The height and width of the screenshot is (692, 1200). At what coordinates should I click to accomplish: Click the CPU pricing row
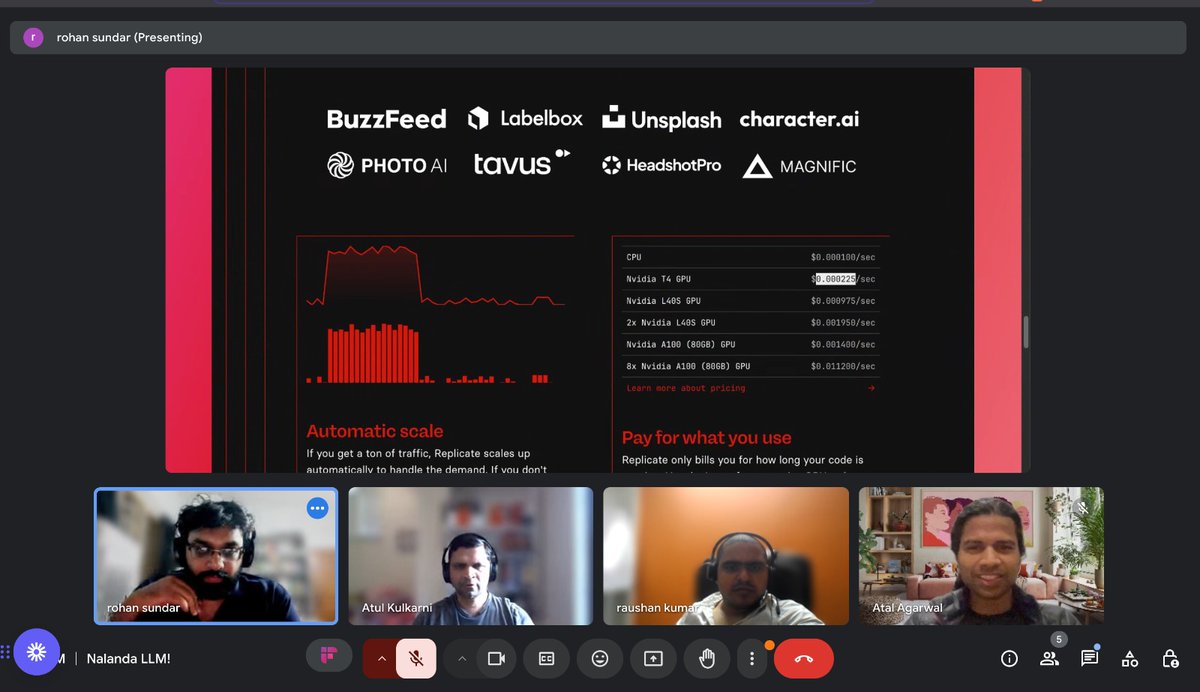(x=751, y=257)
